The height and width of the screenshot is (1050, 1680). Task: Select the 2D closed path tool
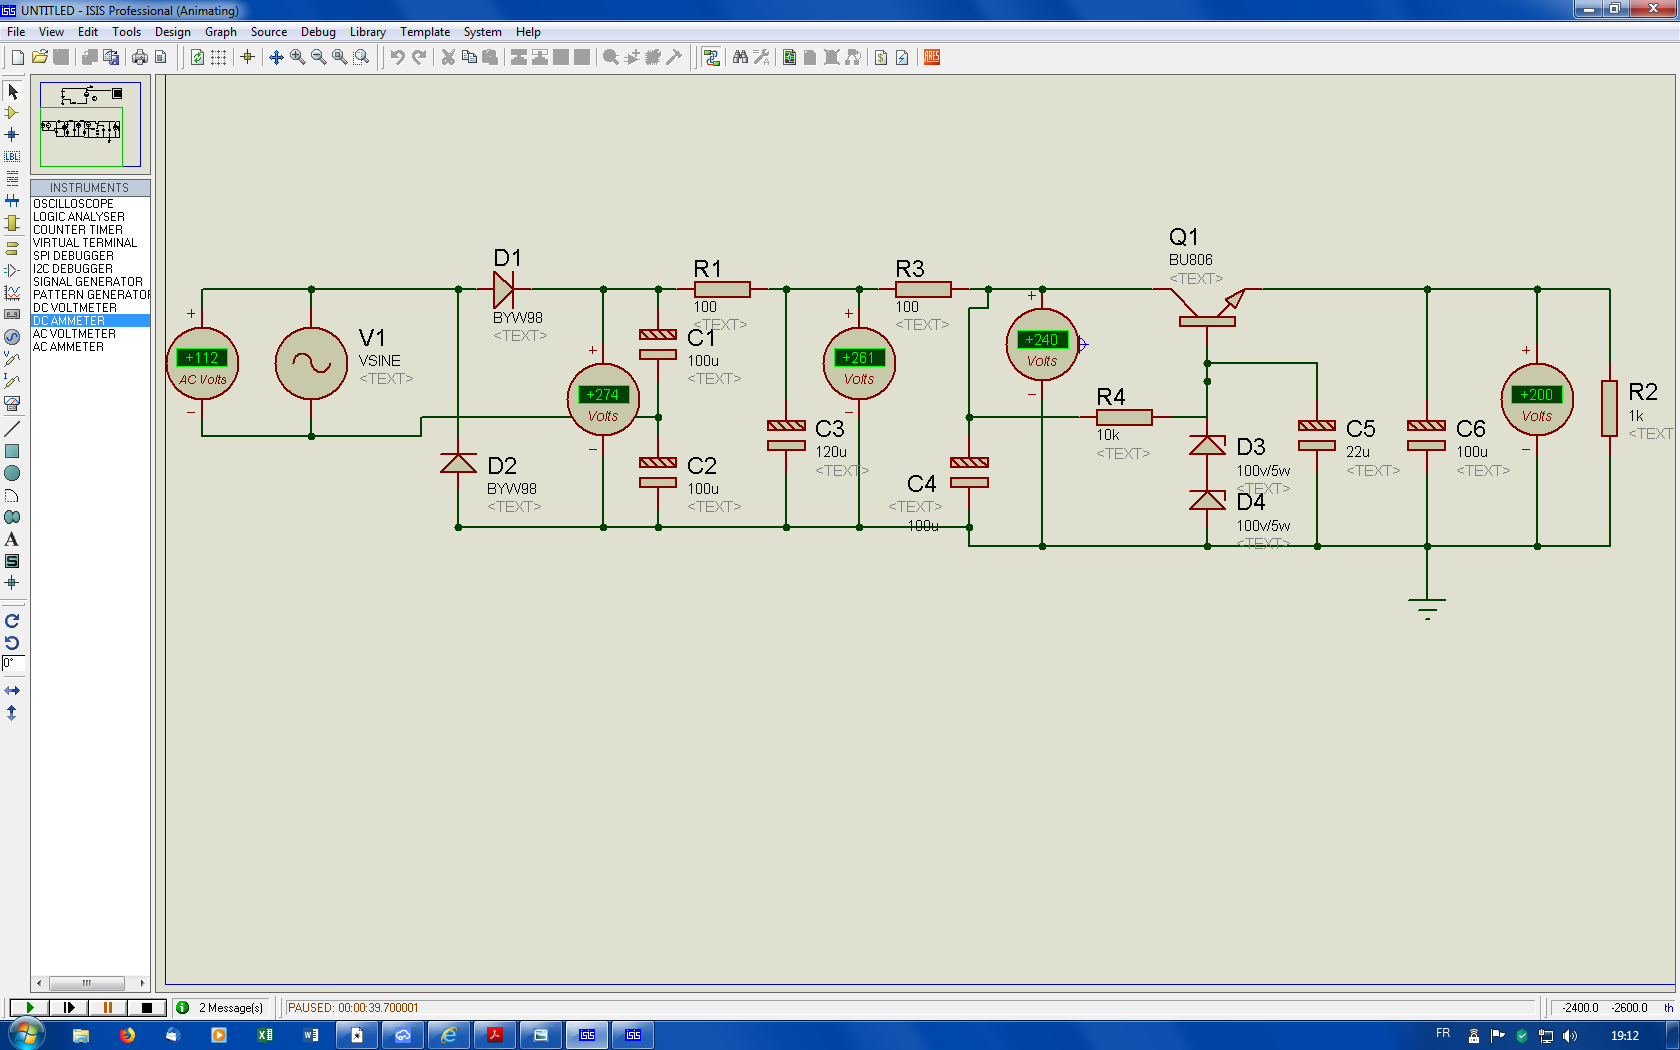coord(12,517)
